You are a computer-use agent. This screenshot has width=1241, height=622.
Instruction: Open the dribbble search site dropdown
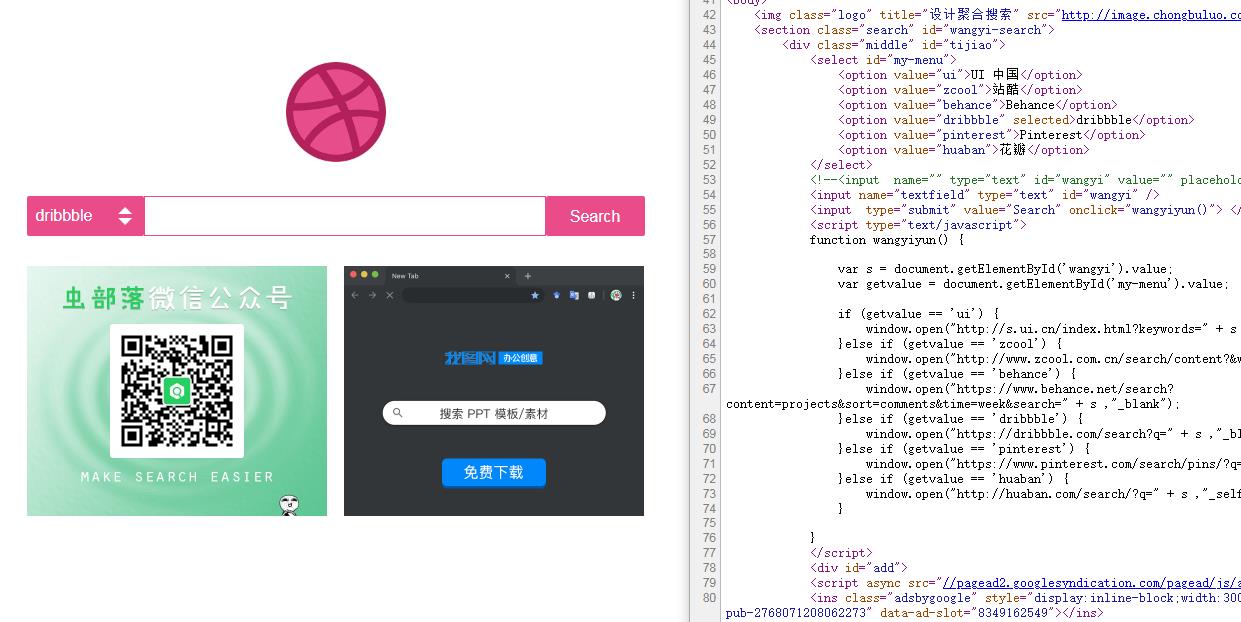pyautogui.click(x=86, y=216)
